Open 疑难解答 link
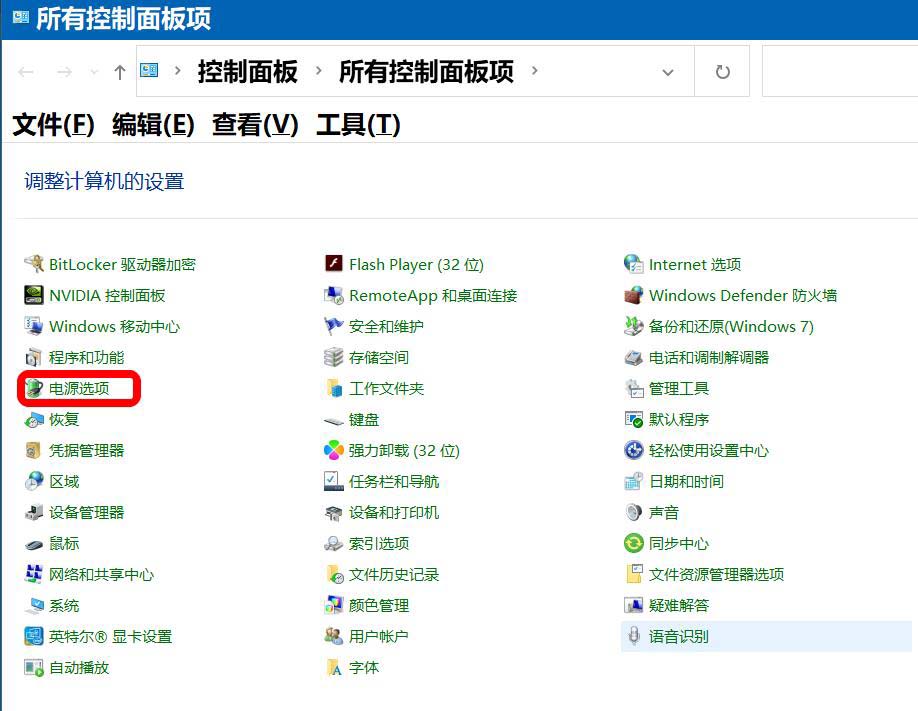 point(679,606)
